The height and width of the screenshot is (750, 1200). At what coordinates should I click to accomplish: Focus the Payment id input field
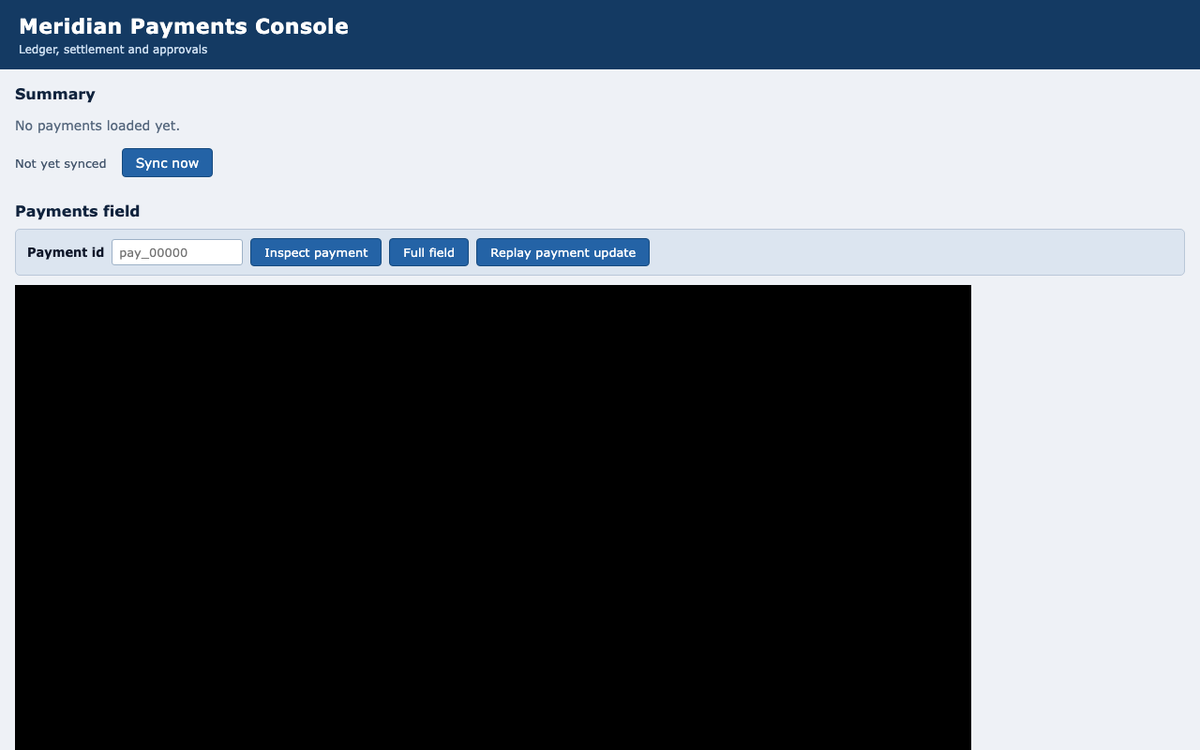coord(177,252)
